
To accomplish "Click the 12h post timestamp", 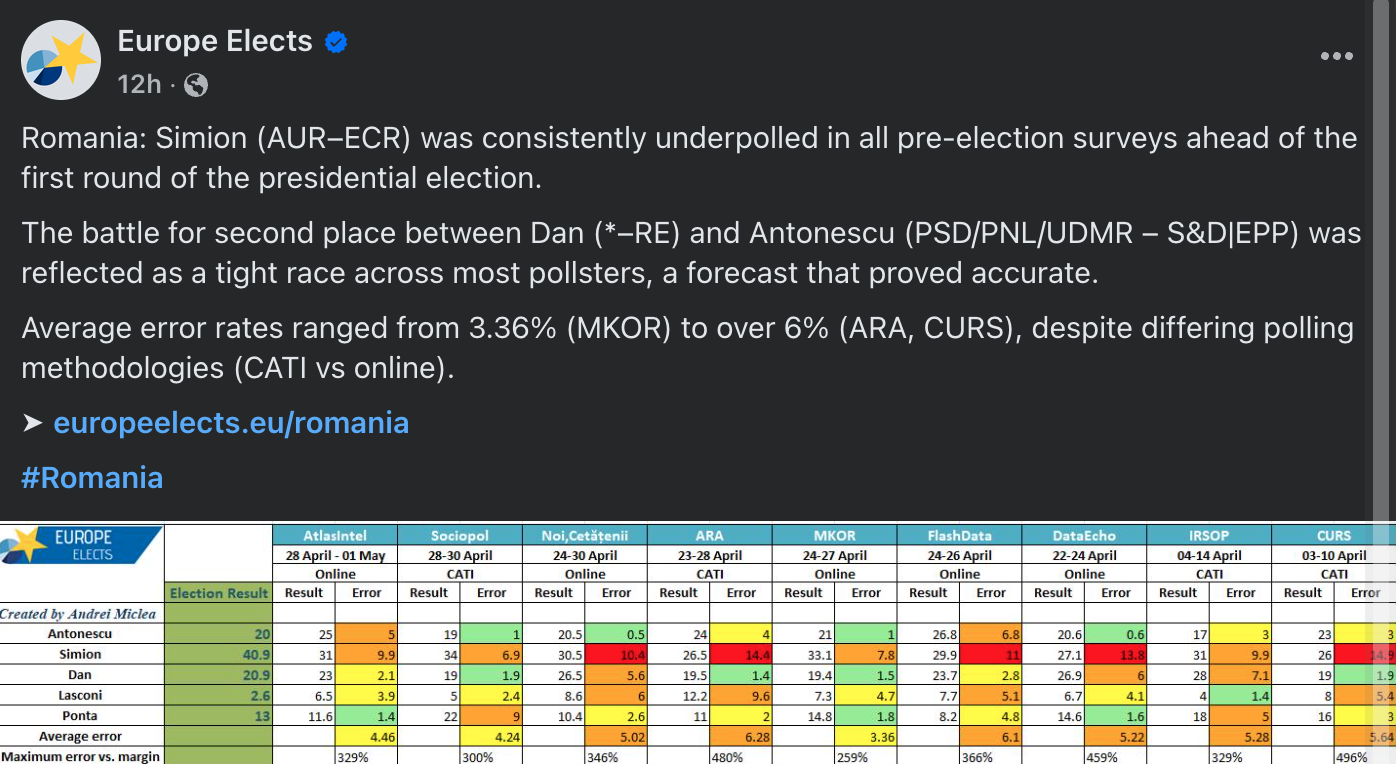I will pyautogui.click(x=139, y=84).
